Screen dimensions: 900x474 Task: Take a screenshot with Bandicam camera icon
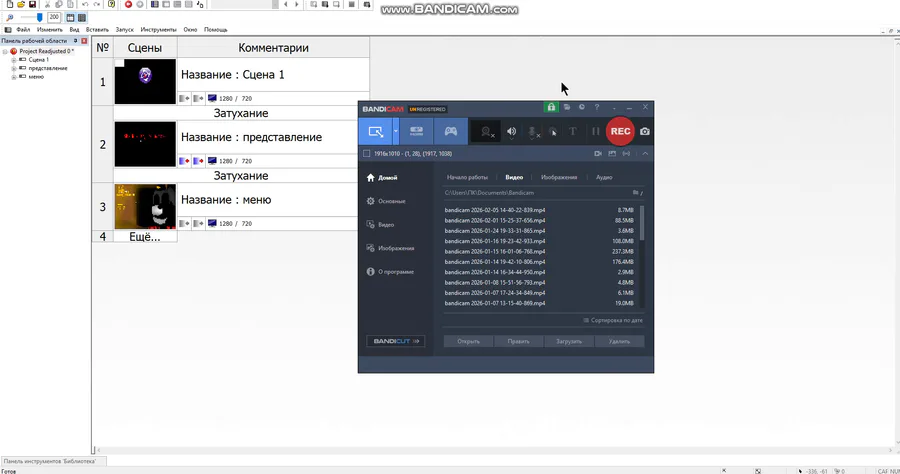pos(645,131)
